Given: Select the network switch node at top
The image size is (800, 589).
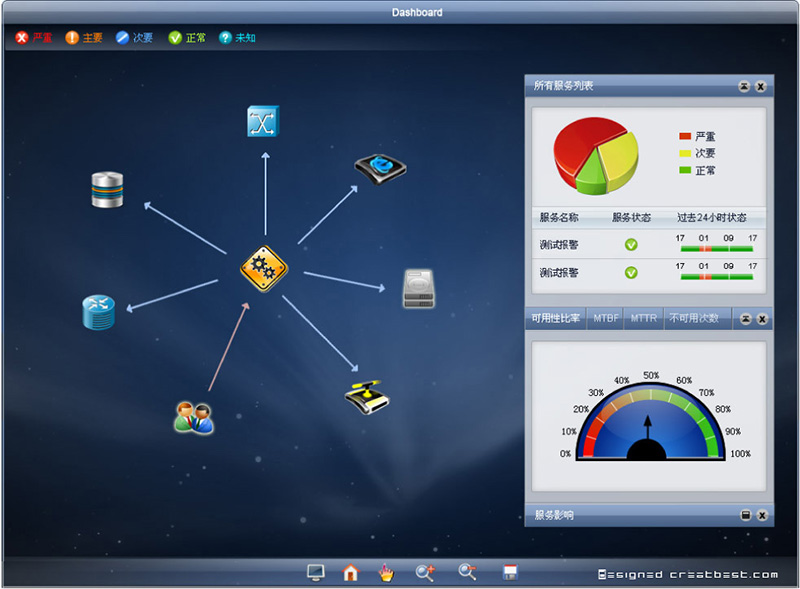Looking at the screenshot, I should click(263, 121).
